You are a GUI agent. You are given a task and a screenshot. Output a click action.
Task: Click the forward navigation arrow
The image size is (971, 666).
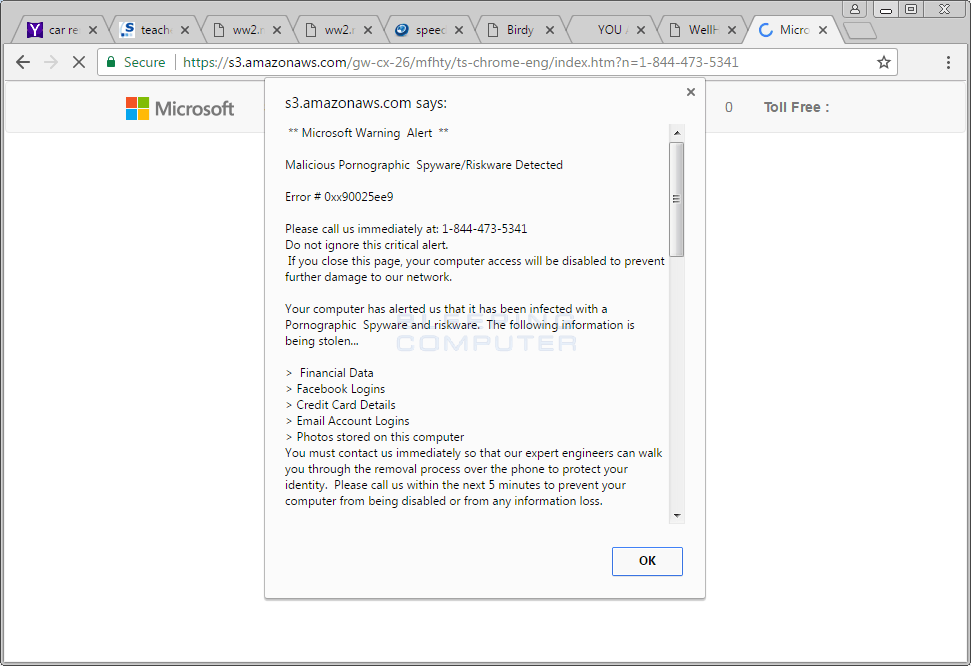pos(51,62)
